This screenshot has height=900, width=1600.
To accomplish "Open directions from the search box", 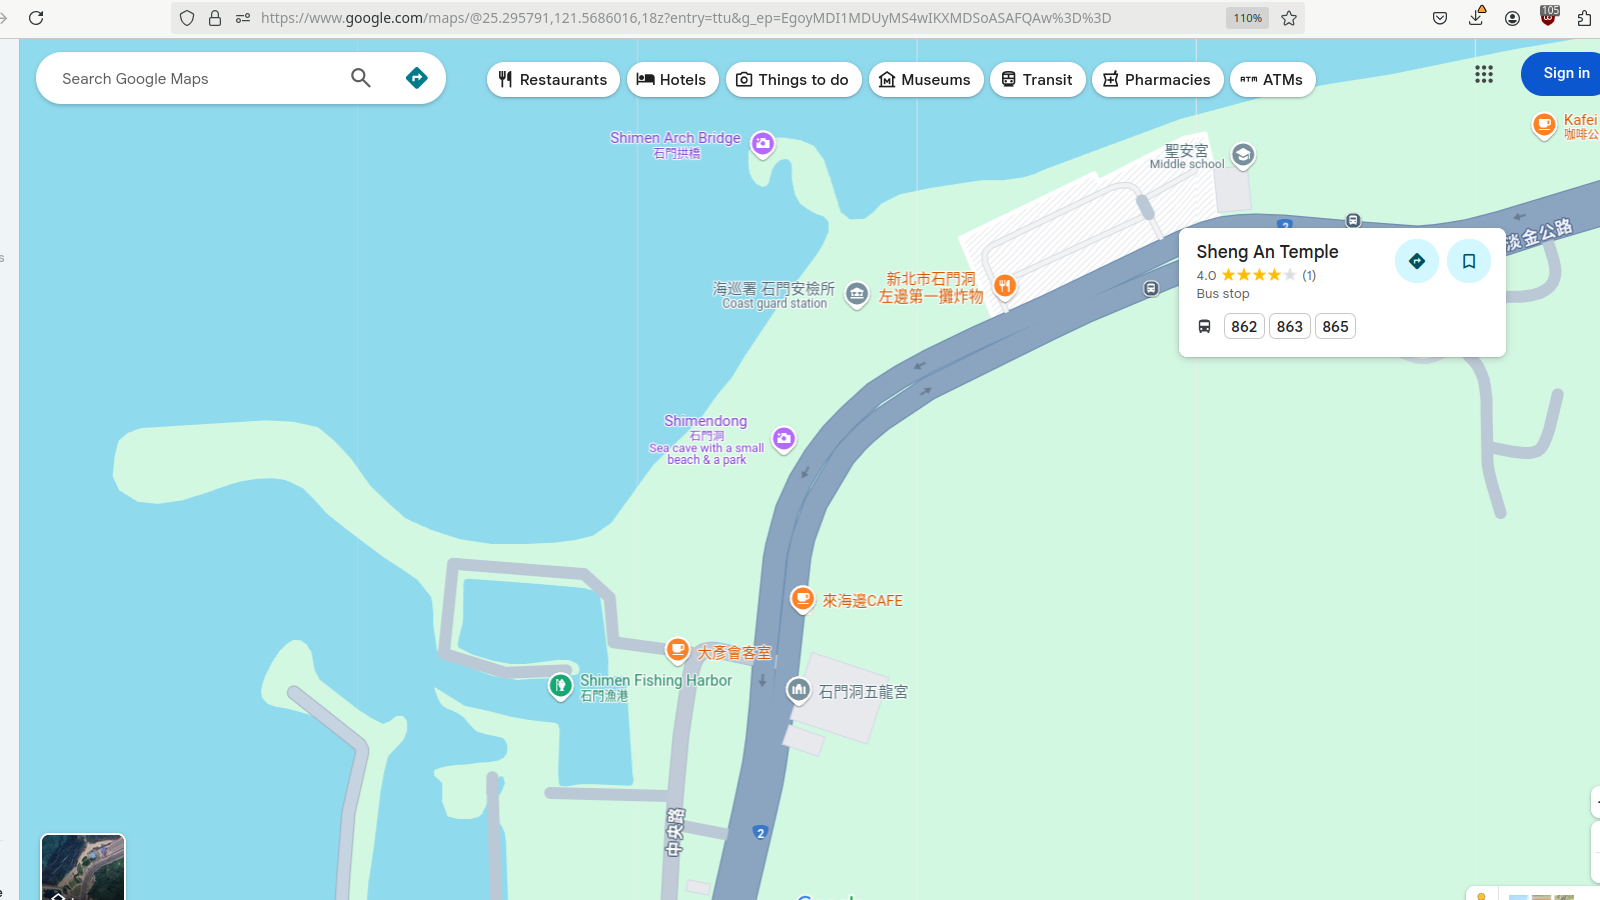I will [417, 78].
